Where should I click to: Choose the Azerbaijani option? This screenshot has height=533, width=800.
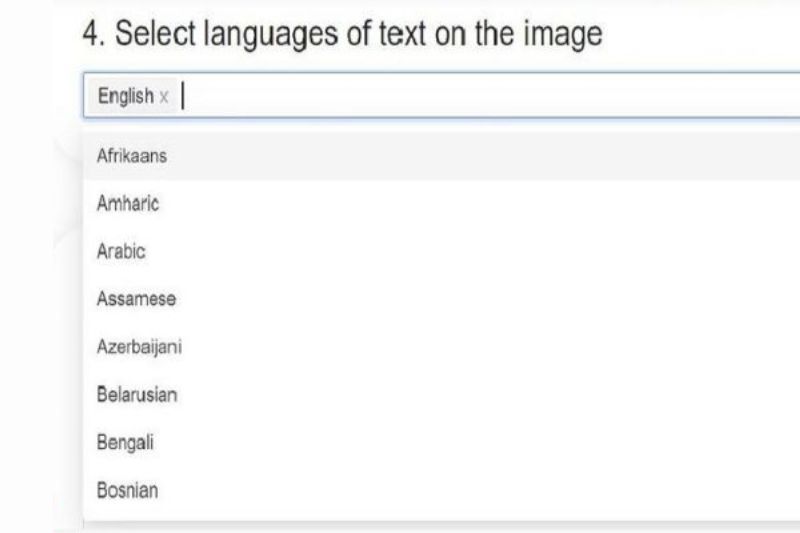pos(139,347)
